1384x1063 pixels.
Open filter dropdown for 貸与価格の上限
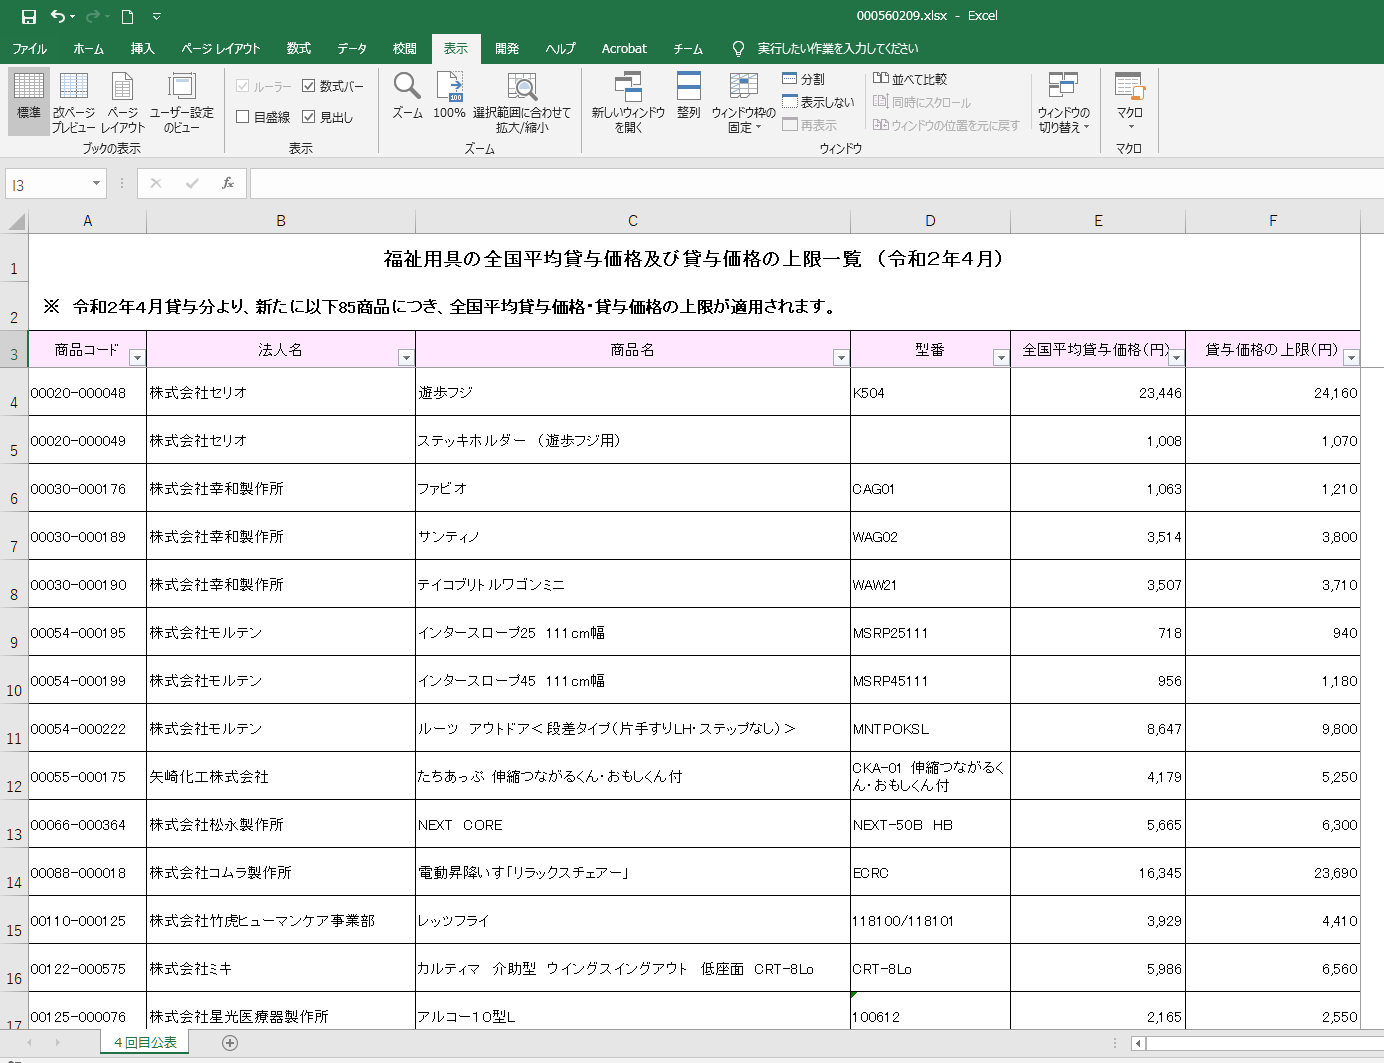coord(1351,358)
